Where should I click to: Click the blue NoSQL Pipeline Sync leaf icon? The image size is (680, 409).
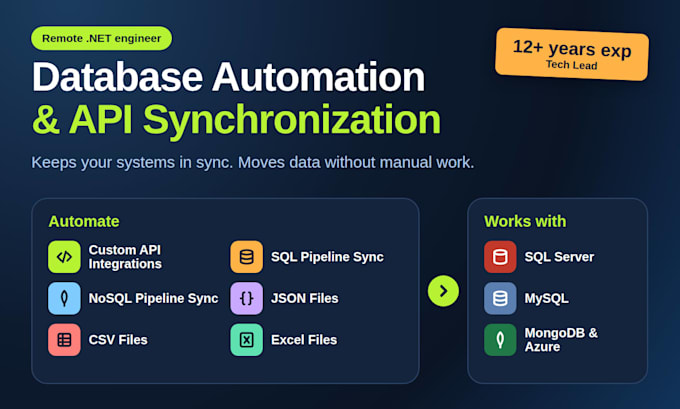point(64,298)
